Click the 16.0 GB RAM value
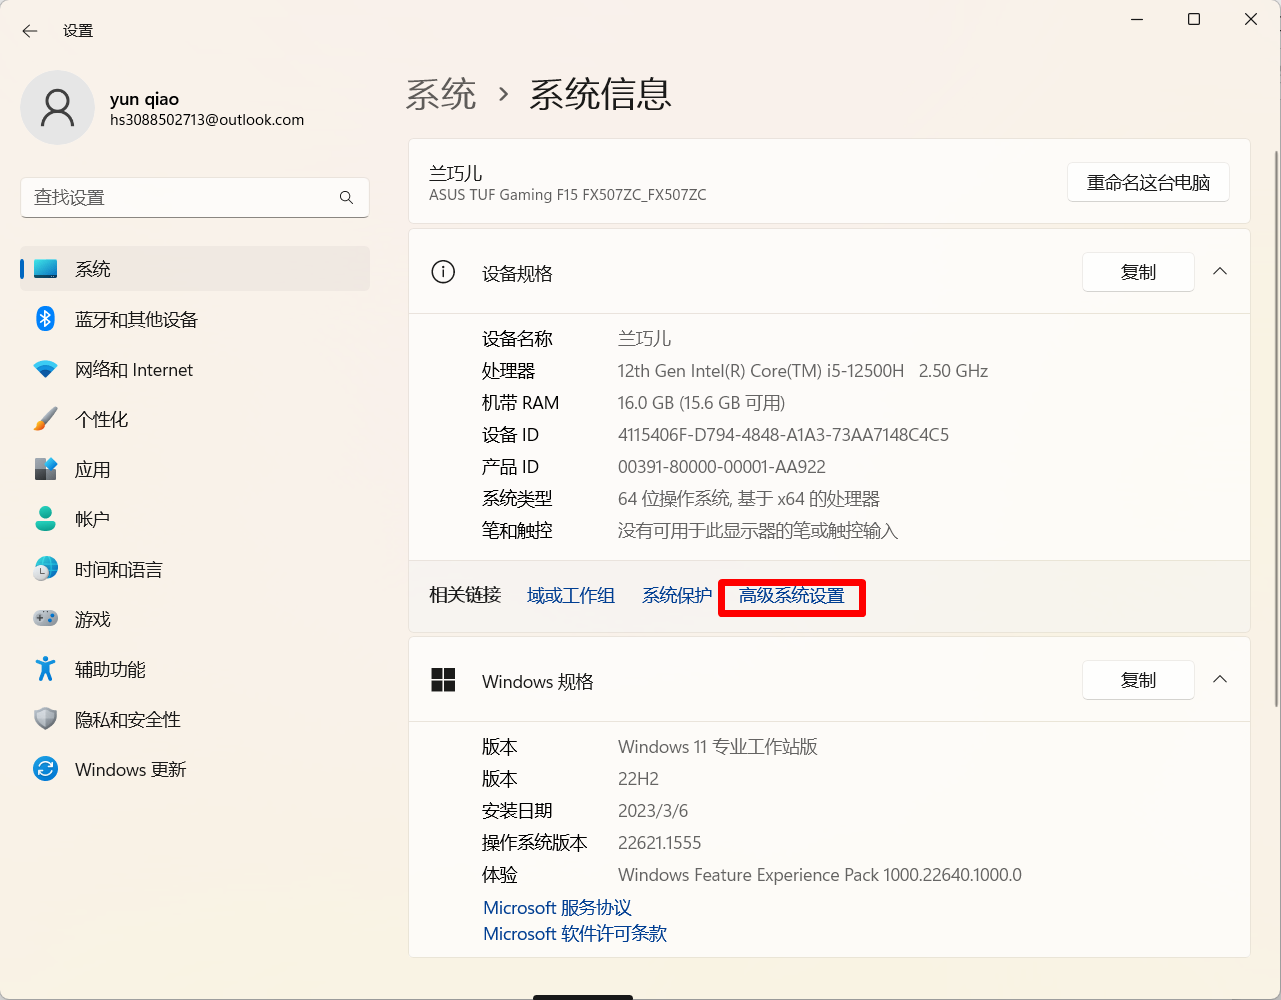 pos(701,403)
